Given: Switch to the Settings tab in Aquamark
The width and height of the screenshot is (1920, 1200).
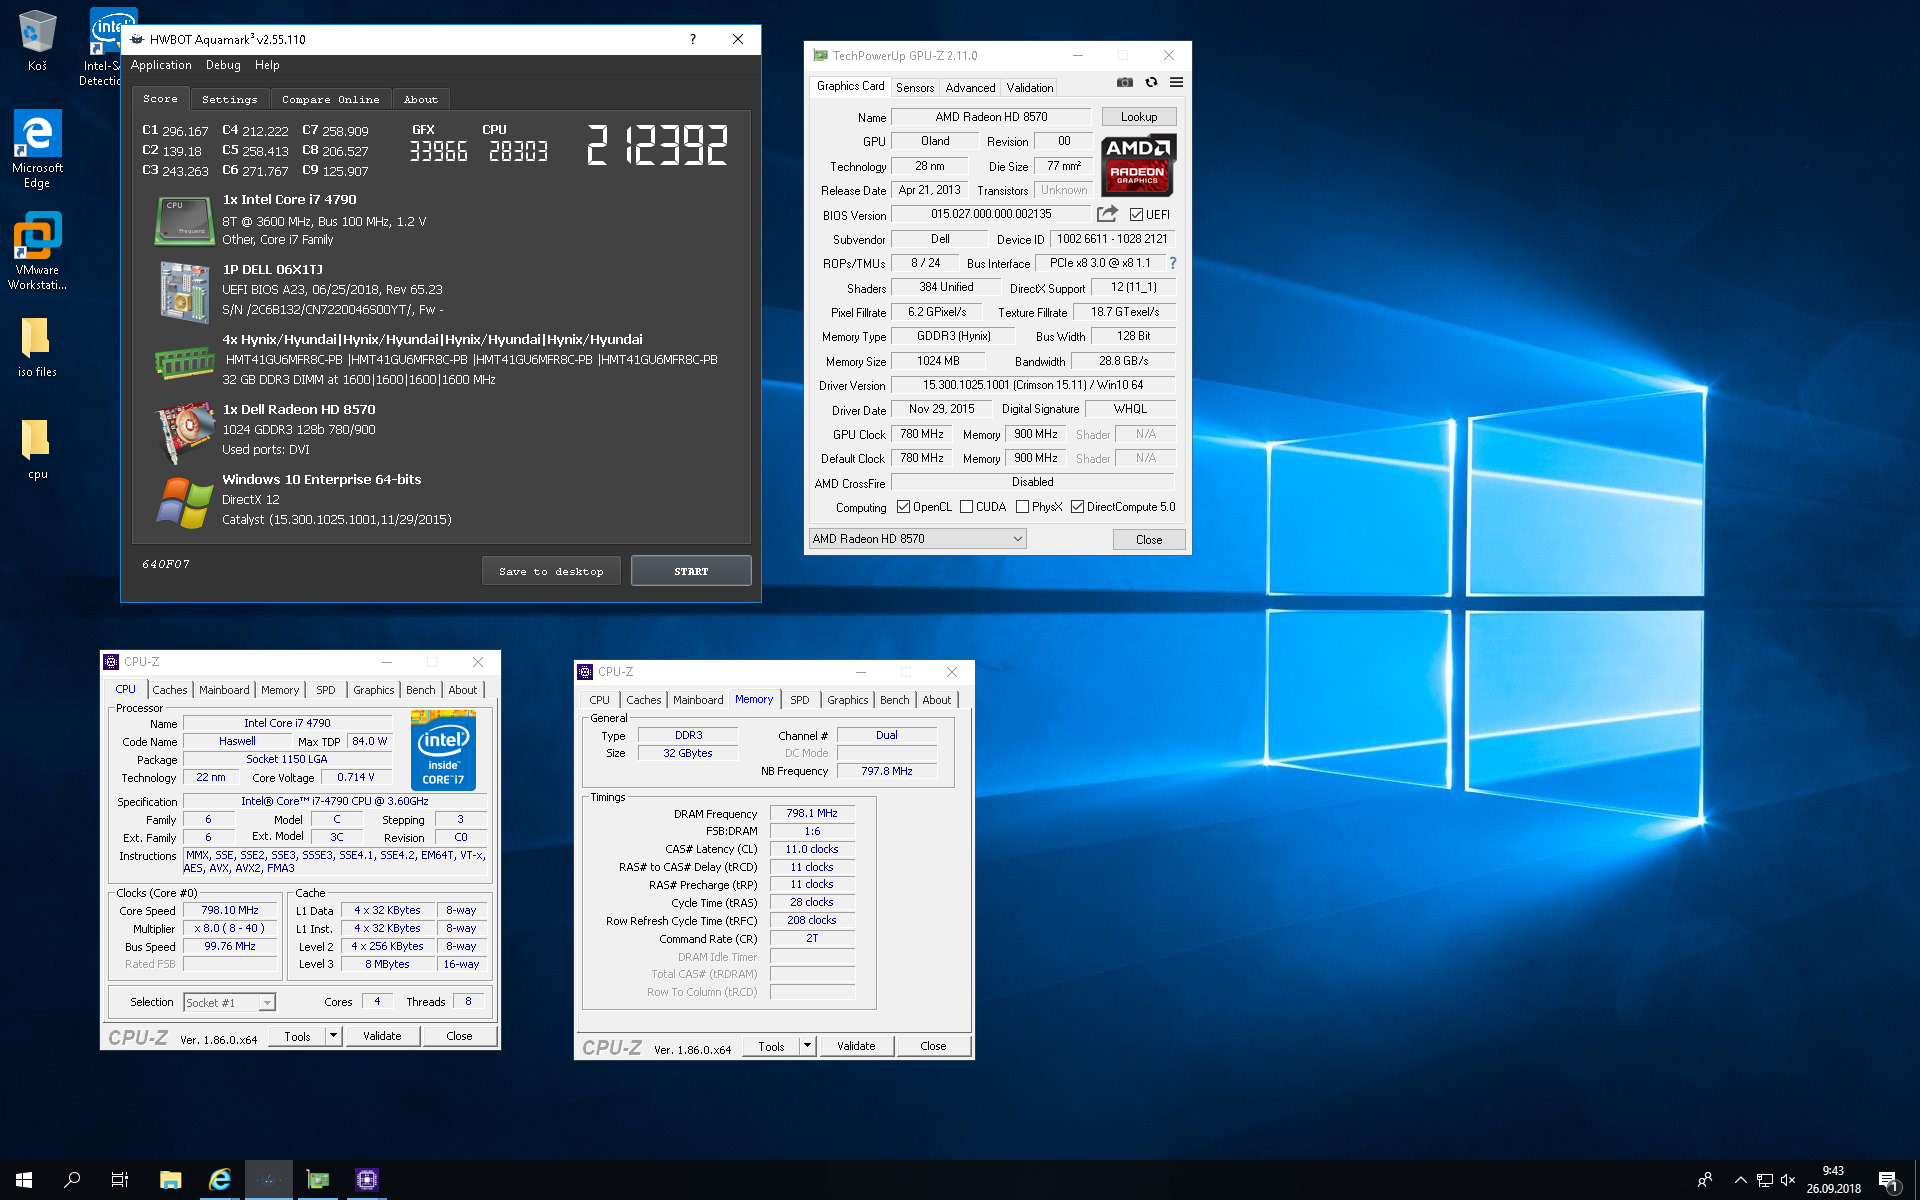Looking at the screenshot, I should pos(229,99).
